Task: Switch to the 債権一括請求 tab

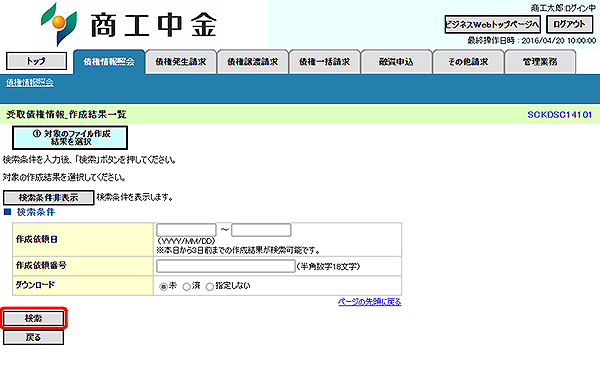Action: [x=324, y=62]
